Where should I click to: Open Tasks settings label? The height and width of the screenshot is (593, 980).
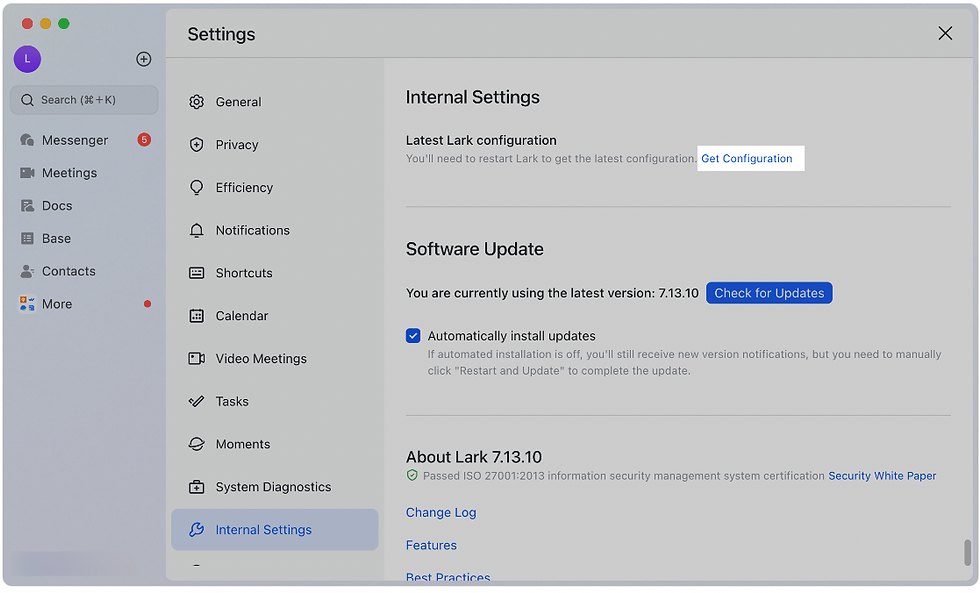coord(232,401)
